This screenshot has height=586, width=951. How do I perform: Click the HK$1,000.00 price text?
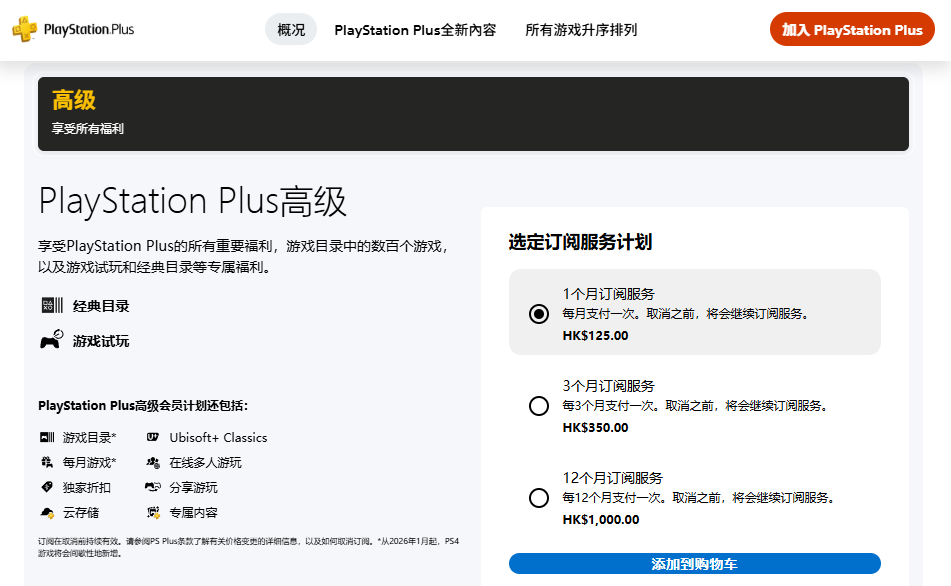(x=601, y=520)
